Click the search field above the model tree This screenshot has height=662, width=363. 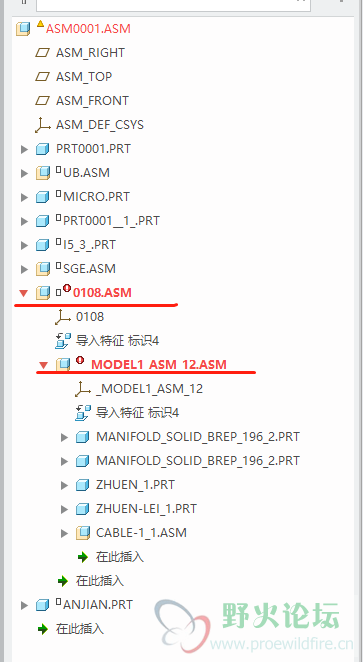pyautogui.click(x=173, y=4)
